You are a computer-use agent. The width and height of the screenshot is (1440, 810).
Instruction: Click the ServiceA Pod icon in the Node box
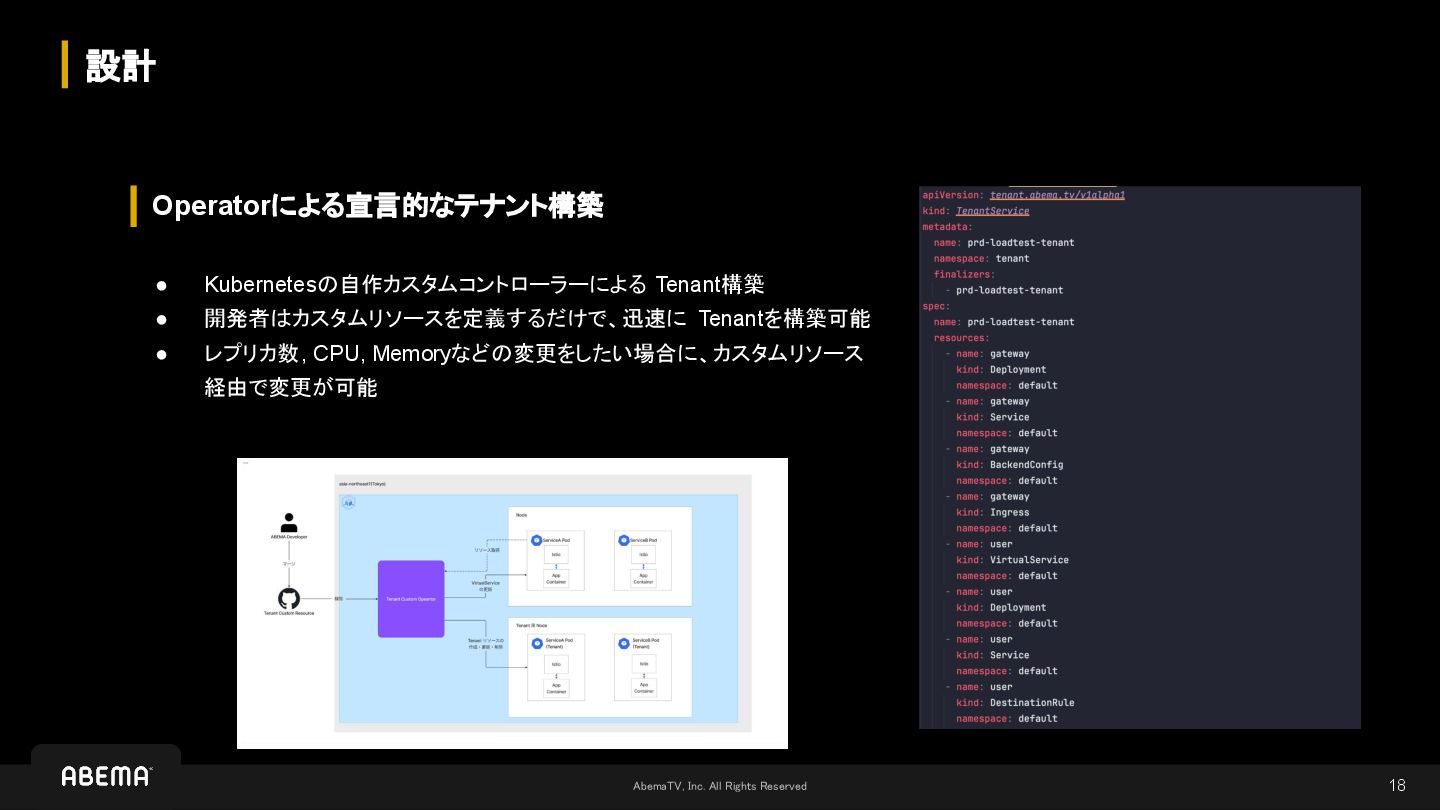tap(536, 540)
